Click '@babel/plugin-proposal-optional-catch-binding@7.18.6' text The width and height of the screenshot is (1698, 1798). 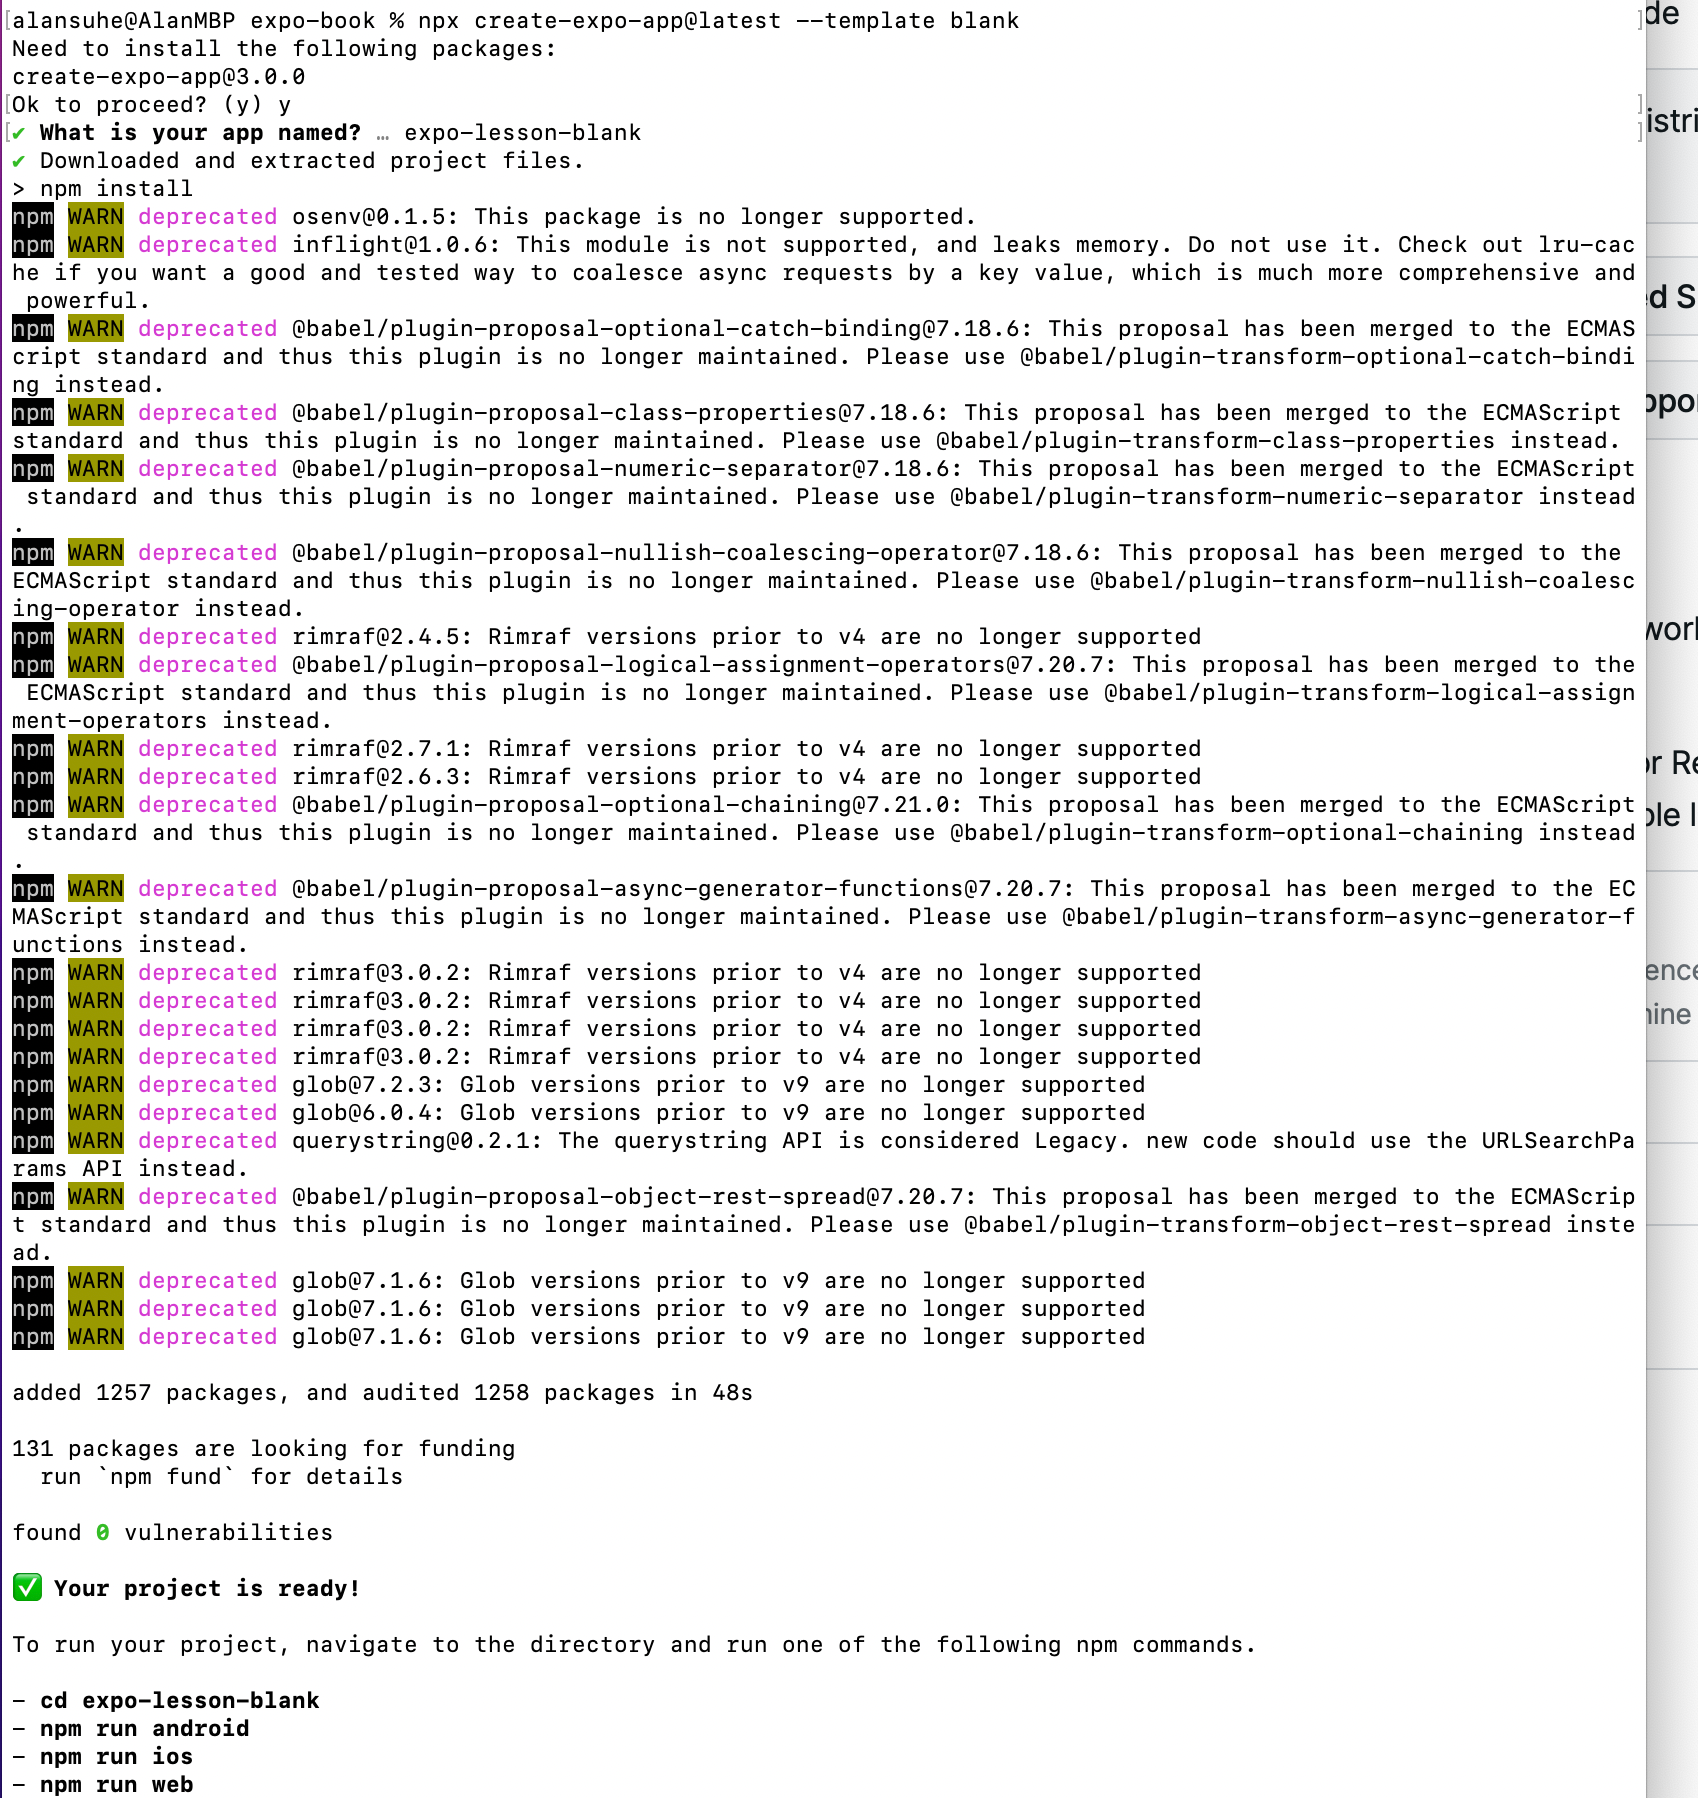coord(663,329)
